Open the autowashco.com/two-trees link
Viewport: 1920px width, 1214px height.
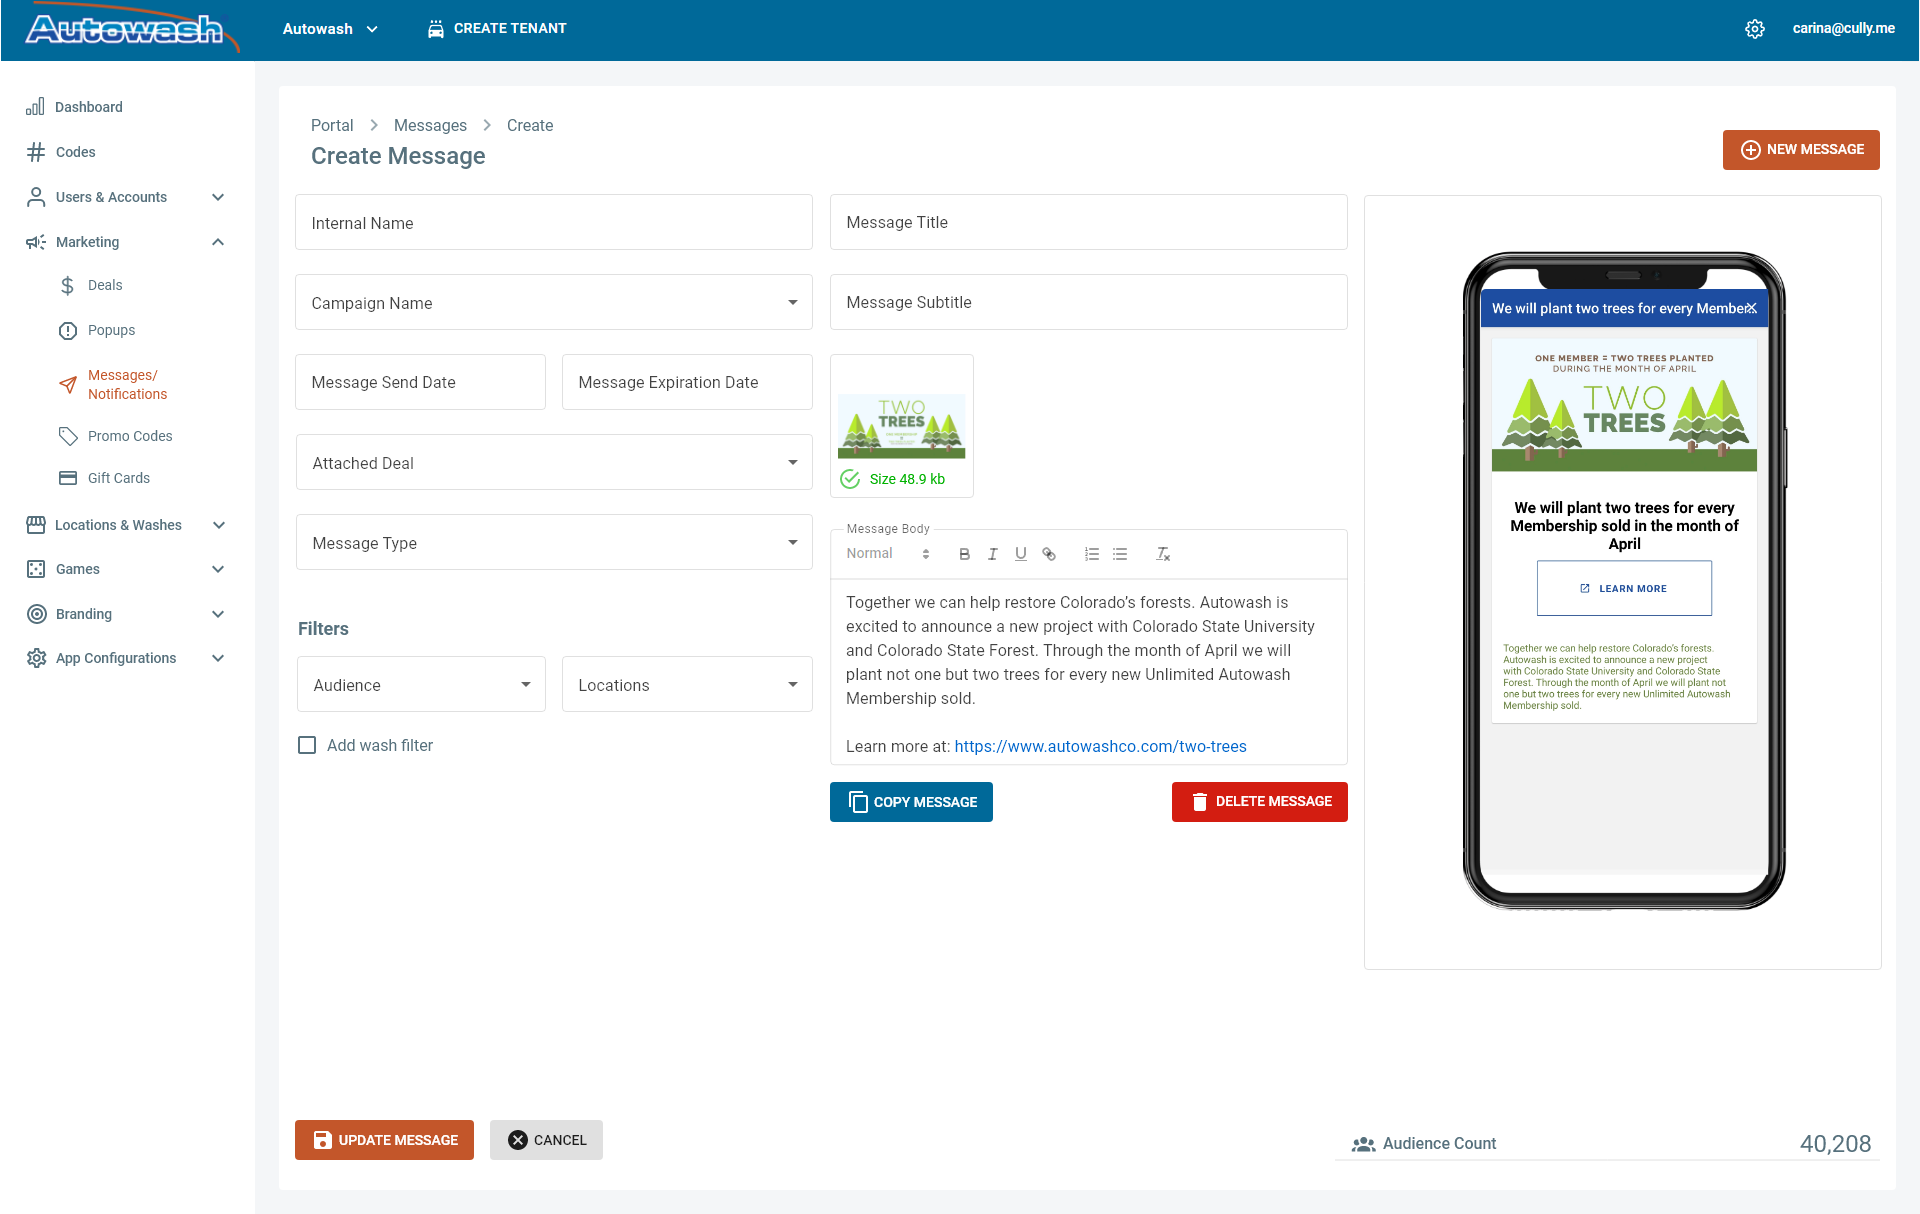(1100, 746)
